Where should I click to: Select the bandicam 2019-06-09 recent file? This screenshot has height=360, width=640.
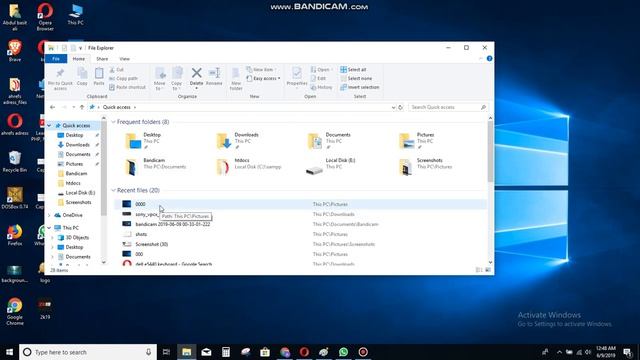coord(172,224)
